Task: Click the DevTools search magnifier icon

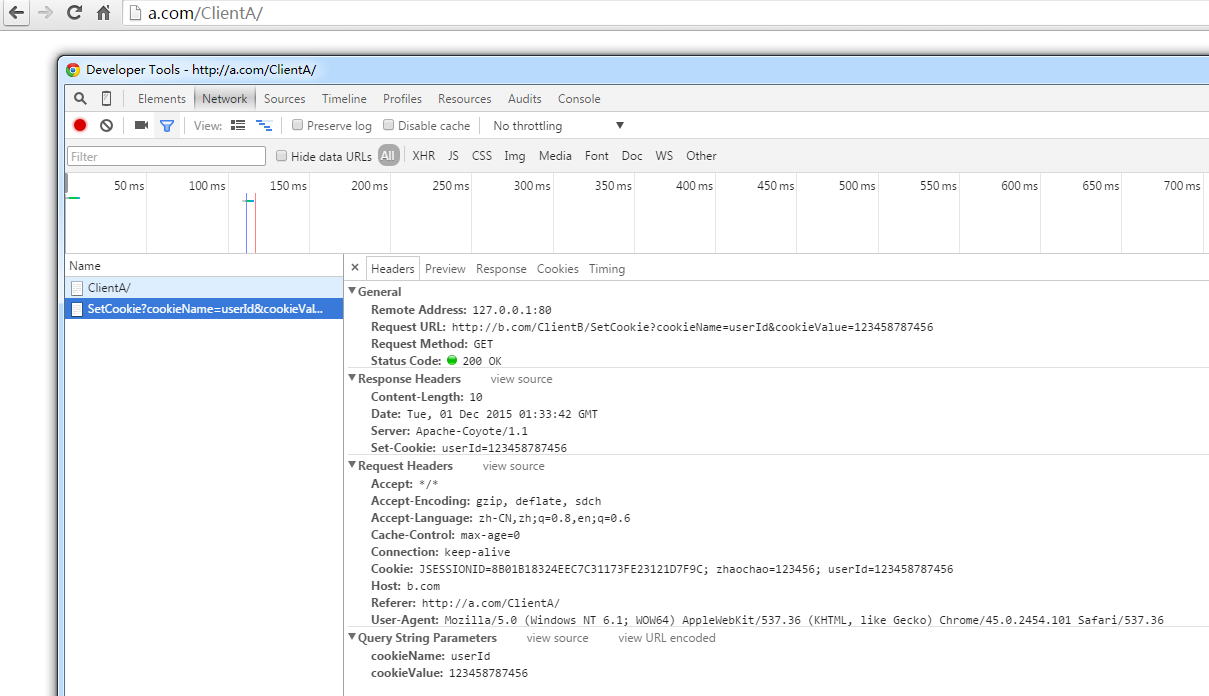Action: point(80,98)
